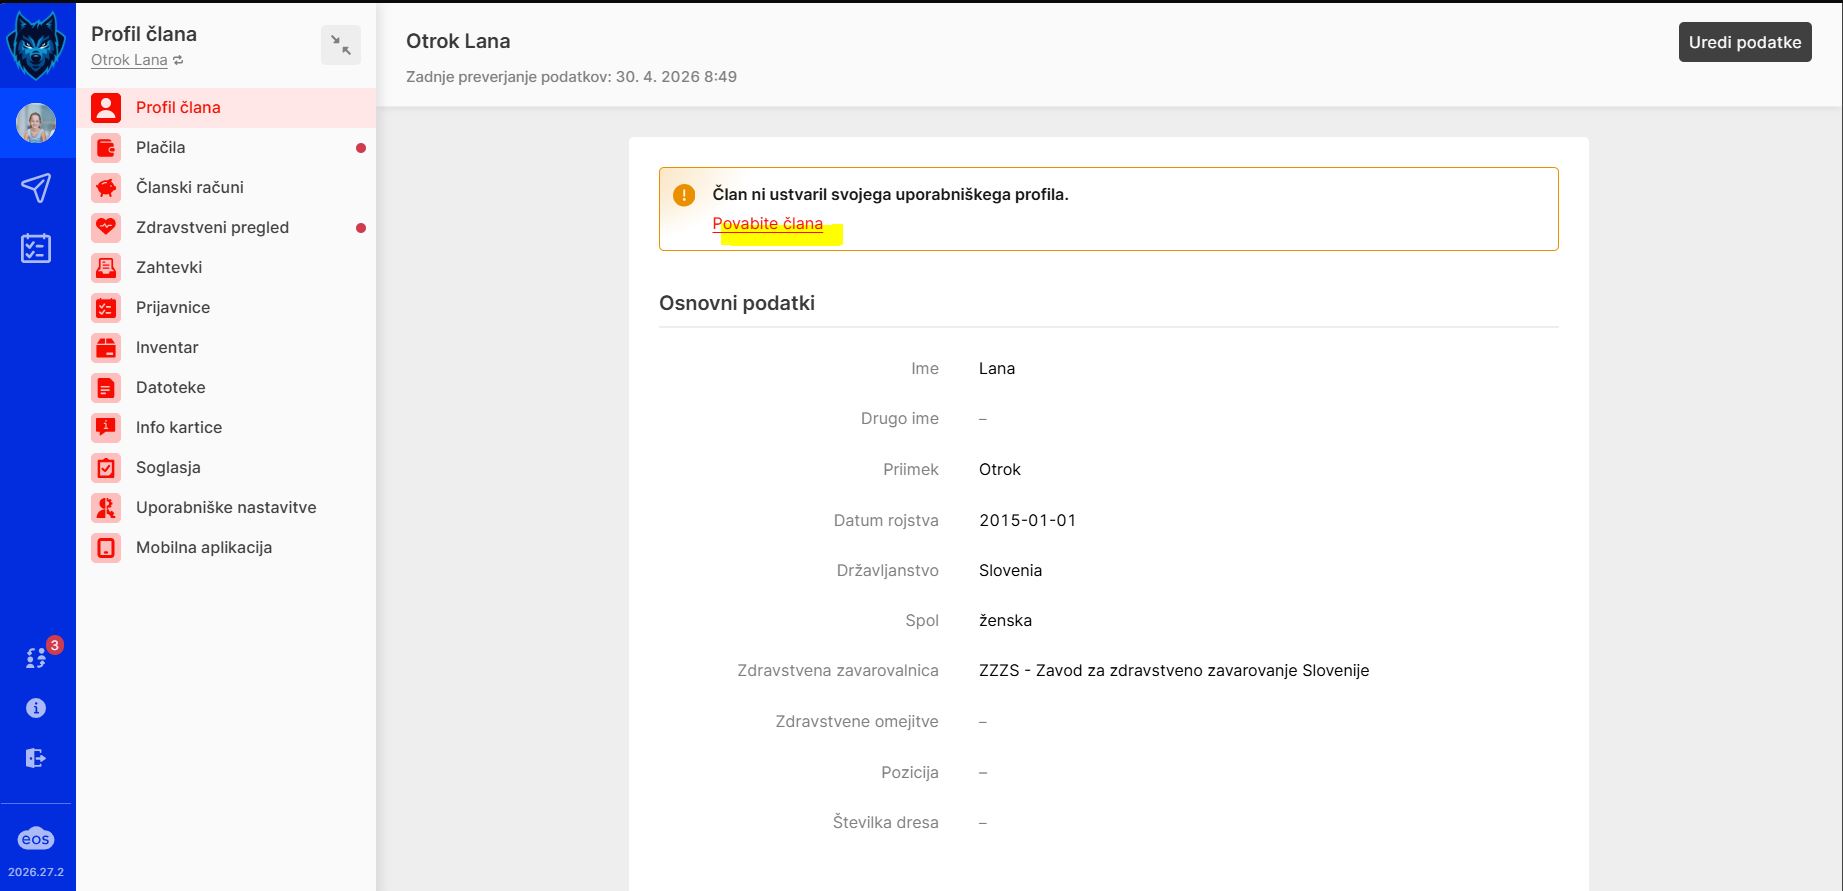This screenshot has height=891, width=1843.
Task: Click the Osnovni podatki section heading
Action: tap(737, 303)
